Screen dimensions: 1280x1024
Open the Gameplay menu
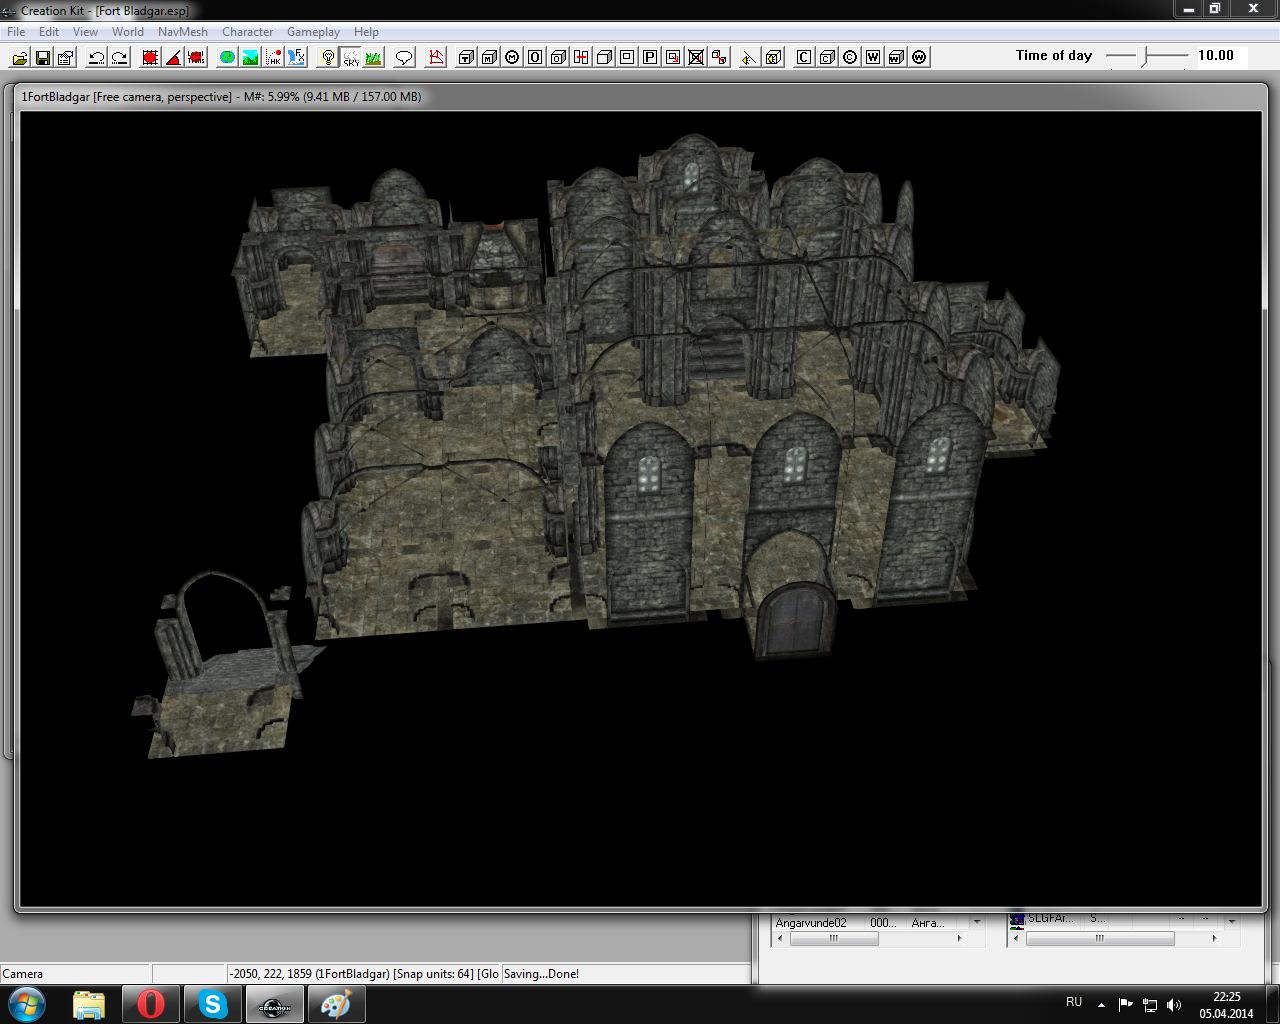(313, 32)
